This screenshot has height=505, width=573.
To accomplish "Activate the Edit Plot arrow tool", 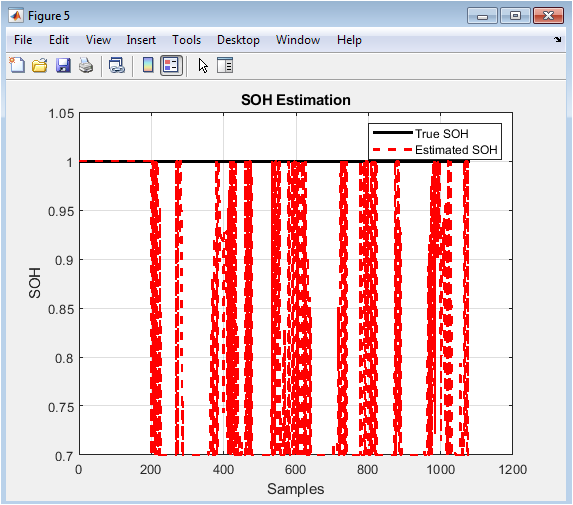I will coord(203,66).
